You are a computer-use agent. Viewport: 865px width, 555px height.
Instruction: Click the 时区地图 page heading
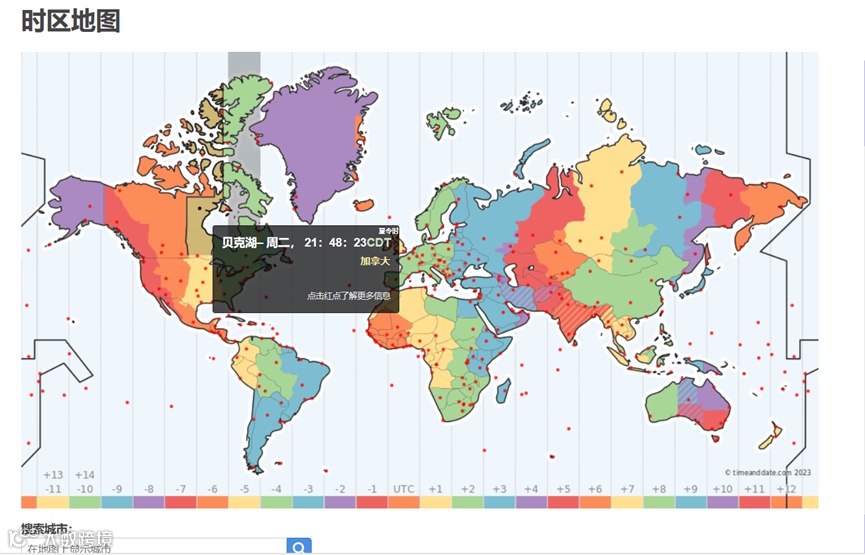click(x=71, y=22)
